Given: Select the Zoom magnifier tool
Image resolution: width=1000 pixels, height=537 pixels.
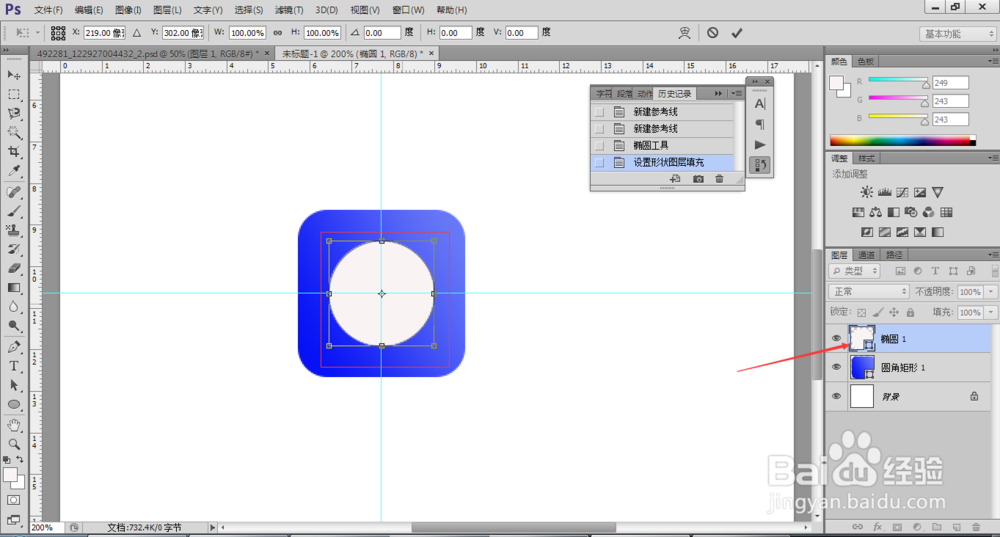Looking at the screenshot, I should [x=13, y=444].
